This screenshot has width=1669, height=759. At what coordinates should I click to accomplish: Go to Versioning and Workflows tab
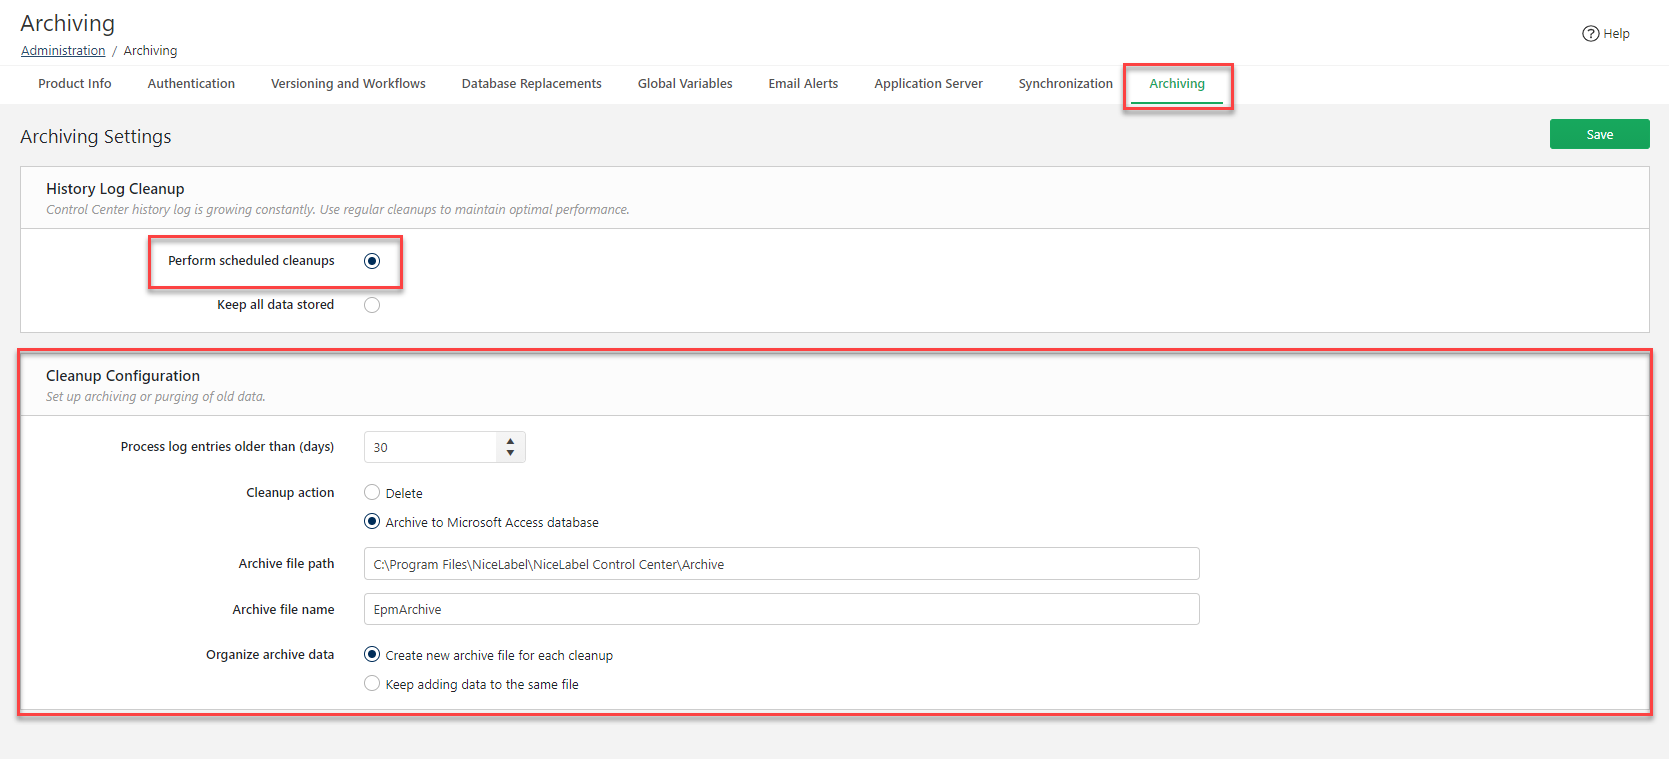[348, 84]
